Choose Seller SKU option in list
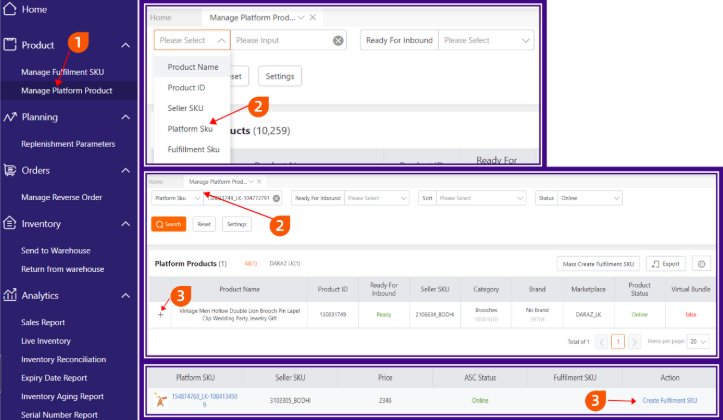Viewport: 723px width, 420px height. point(185,108)
